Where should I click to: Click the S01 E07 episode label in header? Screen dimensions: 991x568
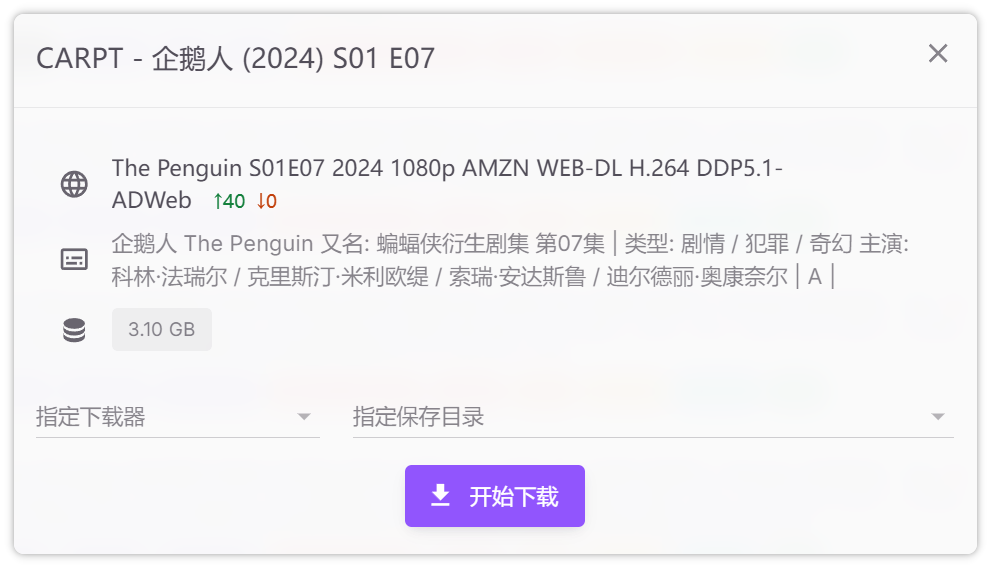click(384, 58)
